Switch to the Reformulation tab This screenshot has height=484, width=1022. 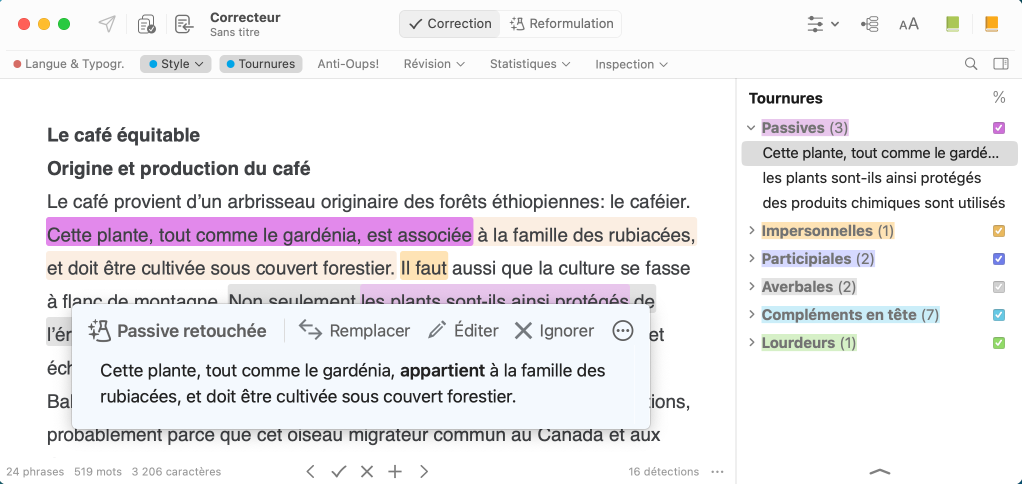561,24
